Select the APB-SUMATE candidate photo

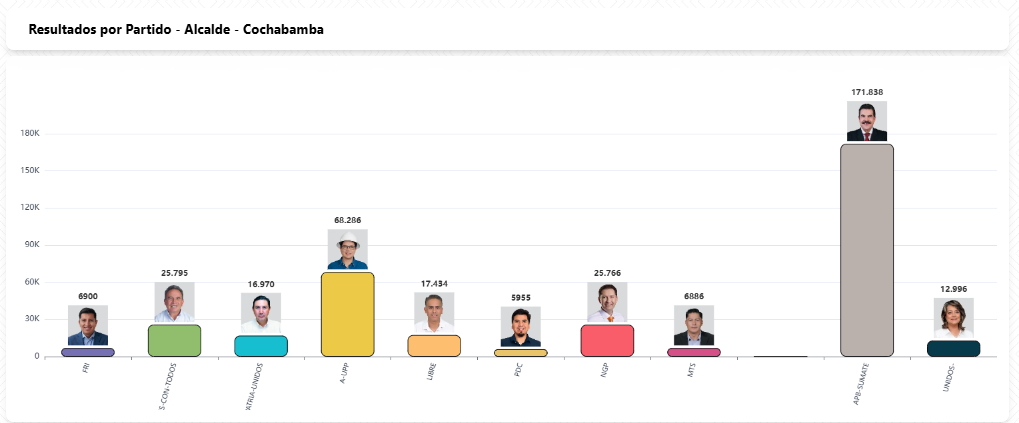[x=867, y=122]
